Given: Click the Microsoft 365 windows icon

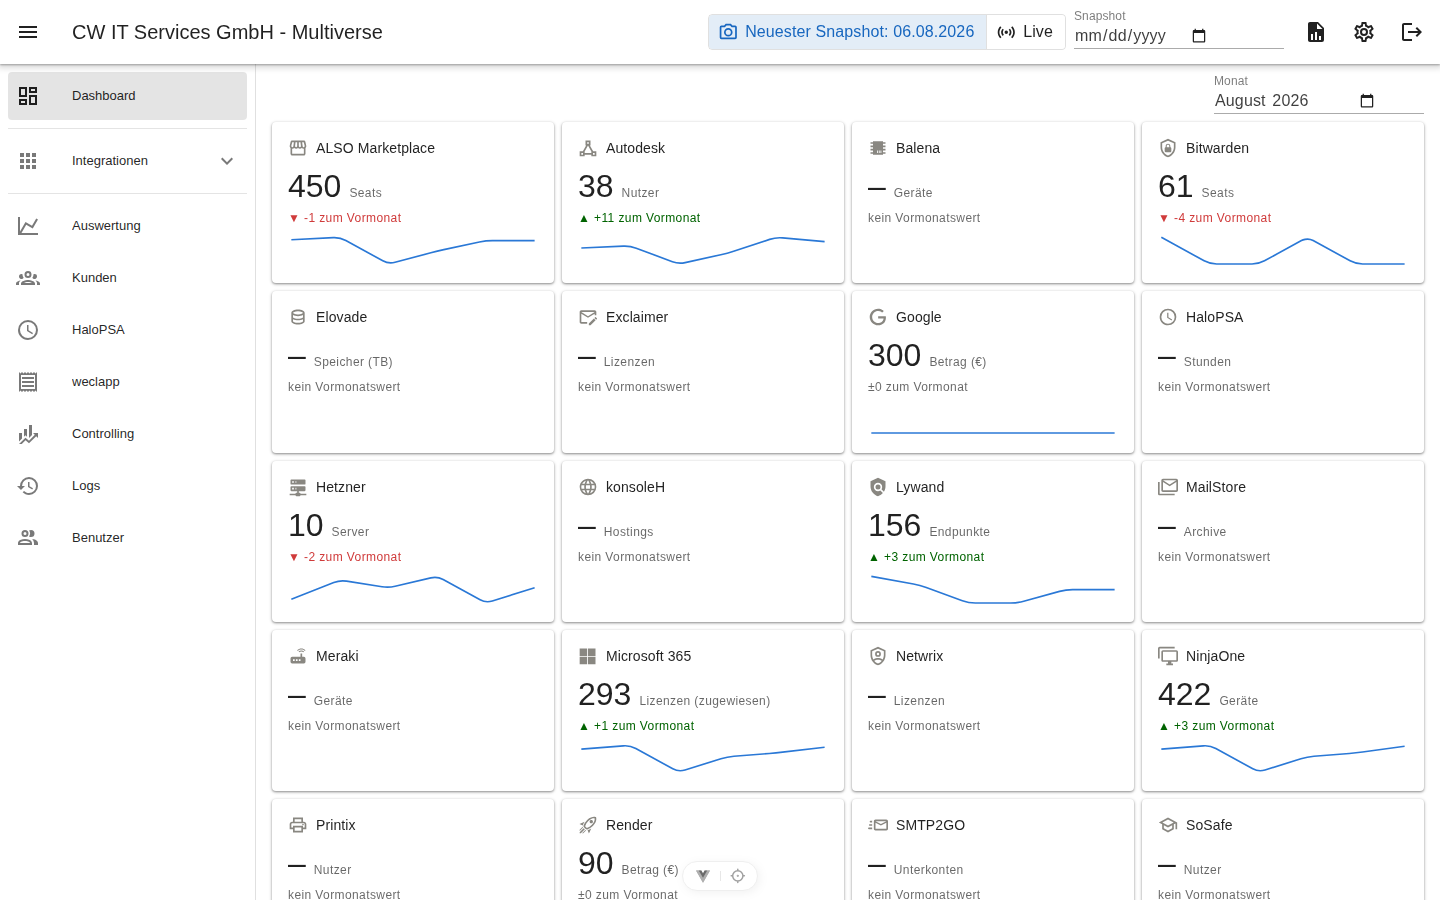Looking at the screenshot, I should pos(588,656).
